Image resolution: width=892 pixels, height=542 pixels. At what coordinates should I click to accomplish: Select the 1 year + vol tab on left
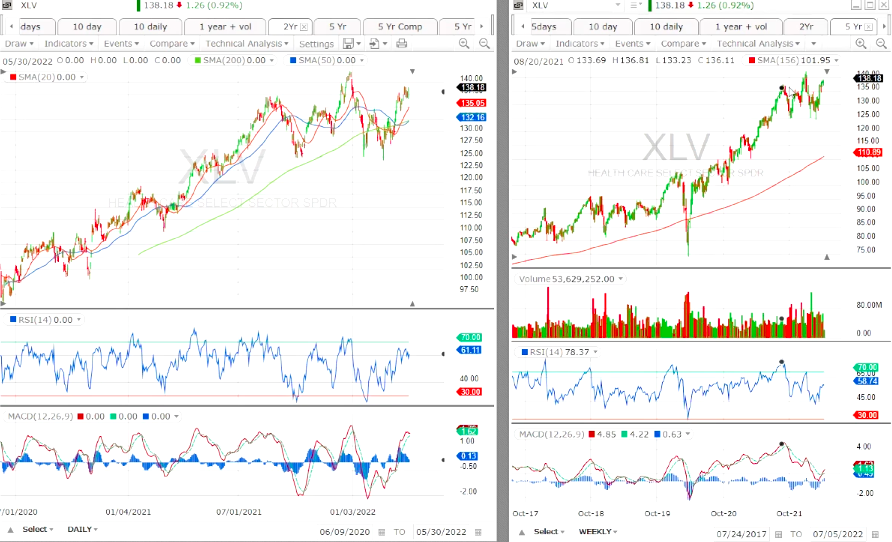tap(225, 27)
